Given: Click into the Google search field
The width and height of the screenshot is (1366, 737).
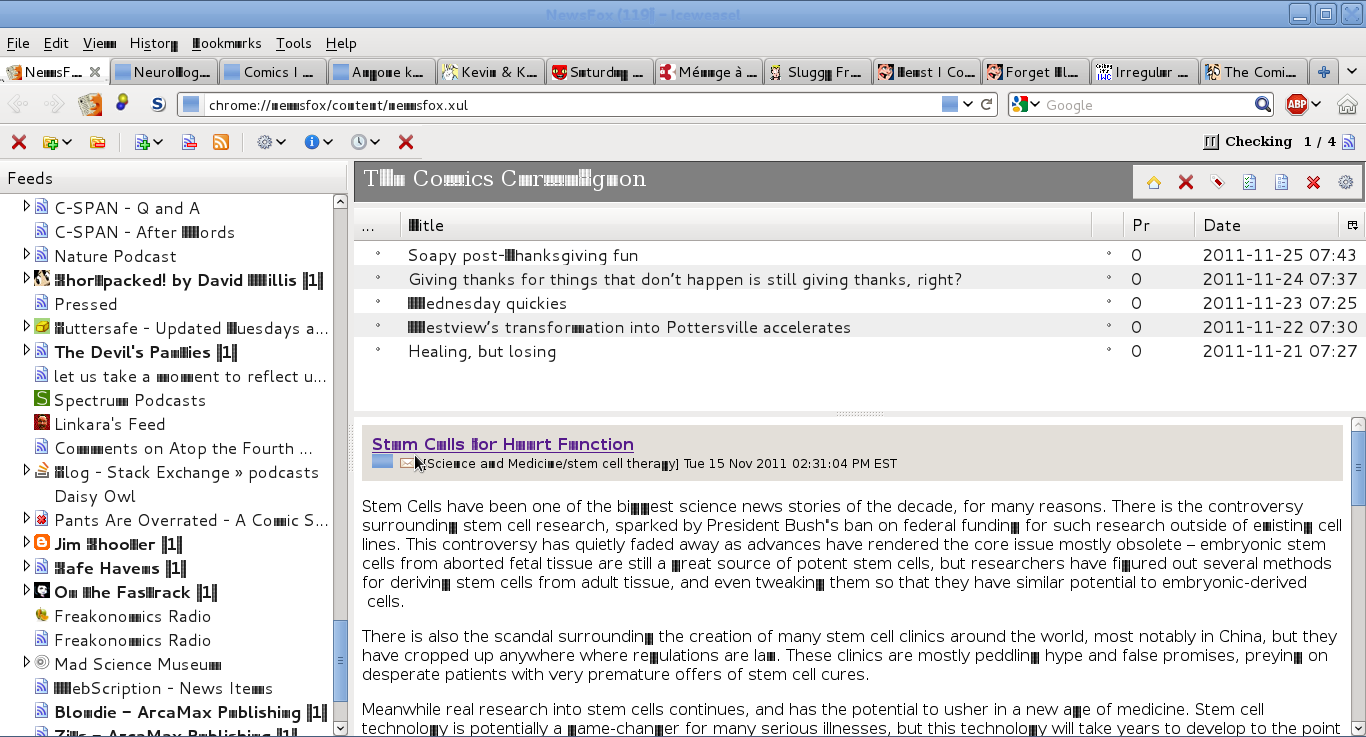Looking at the screenshot, I should pyautogui.click(x=1145, y=105).
